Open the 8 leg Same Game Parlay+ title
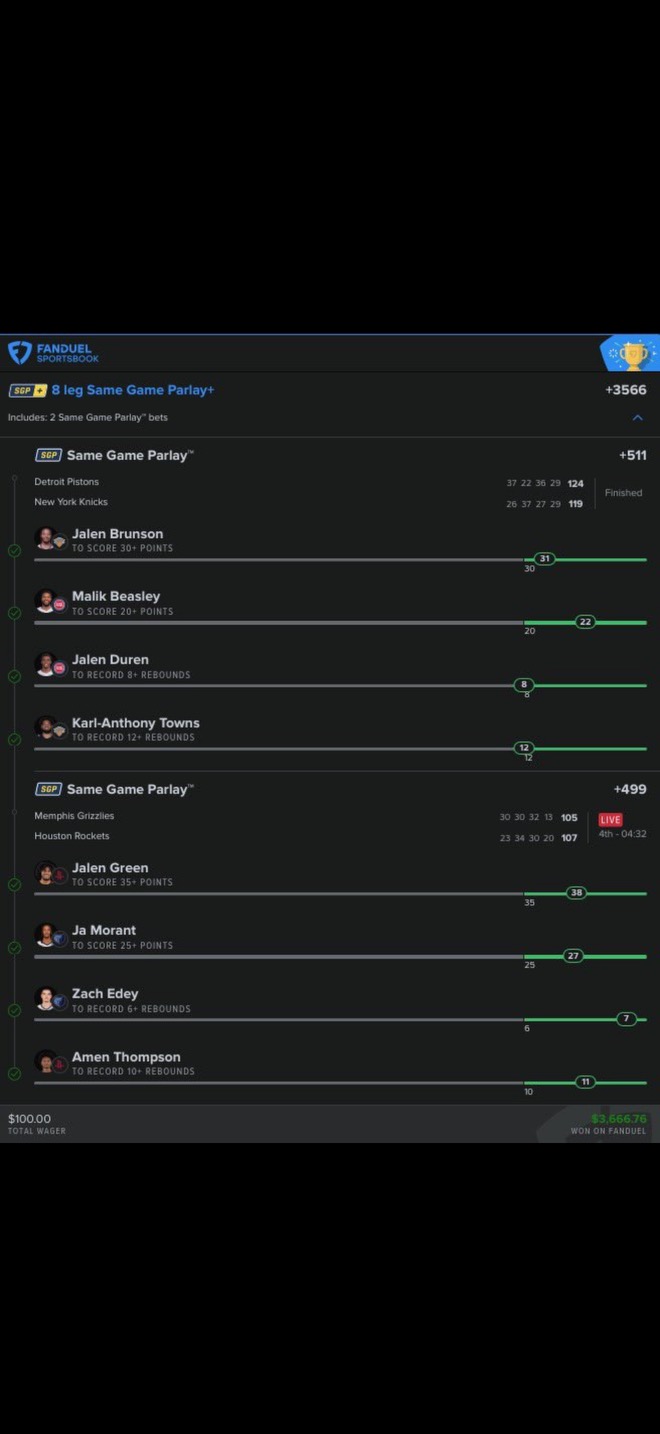Screen dimensions: 660x1434 pyautogui.click(x=133, y=390)
